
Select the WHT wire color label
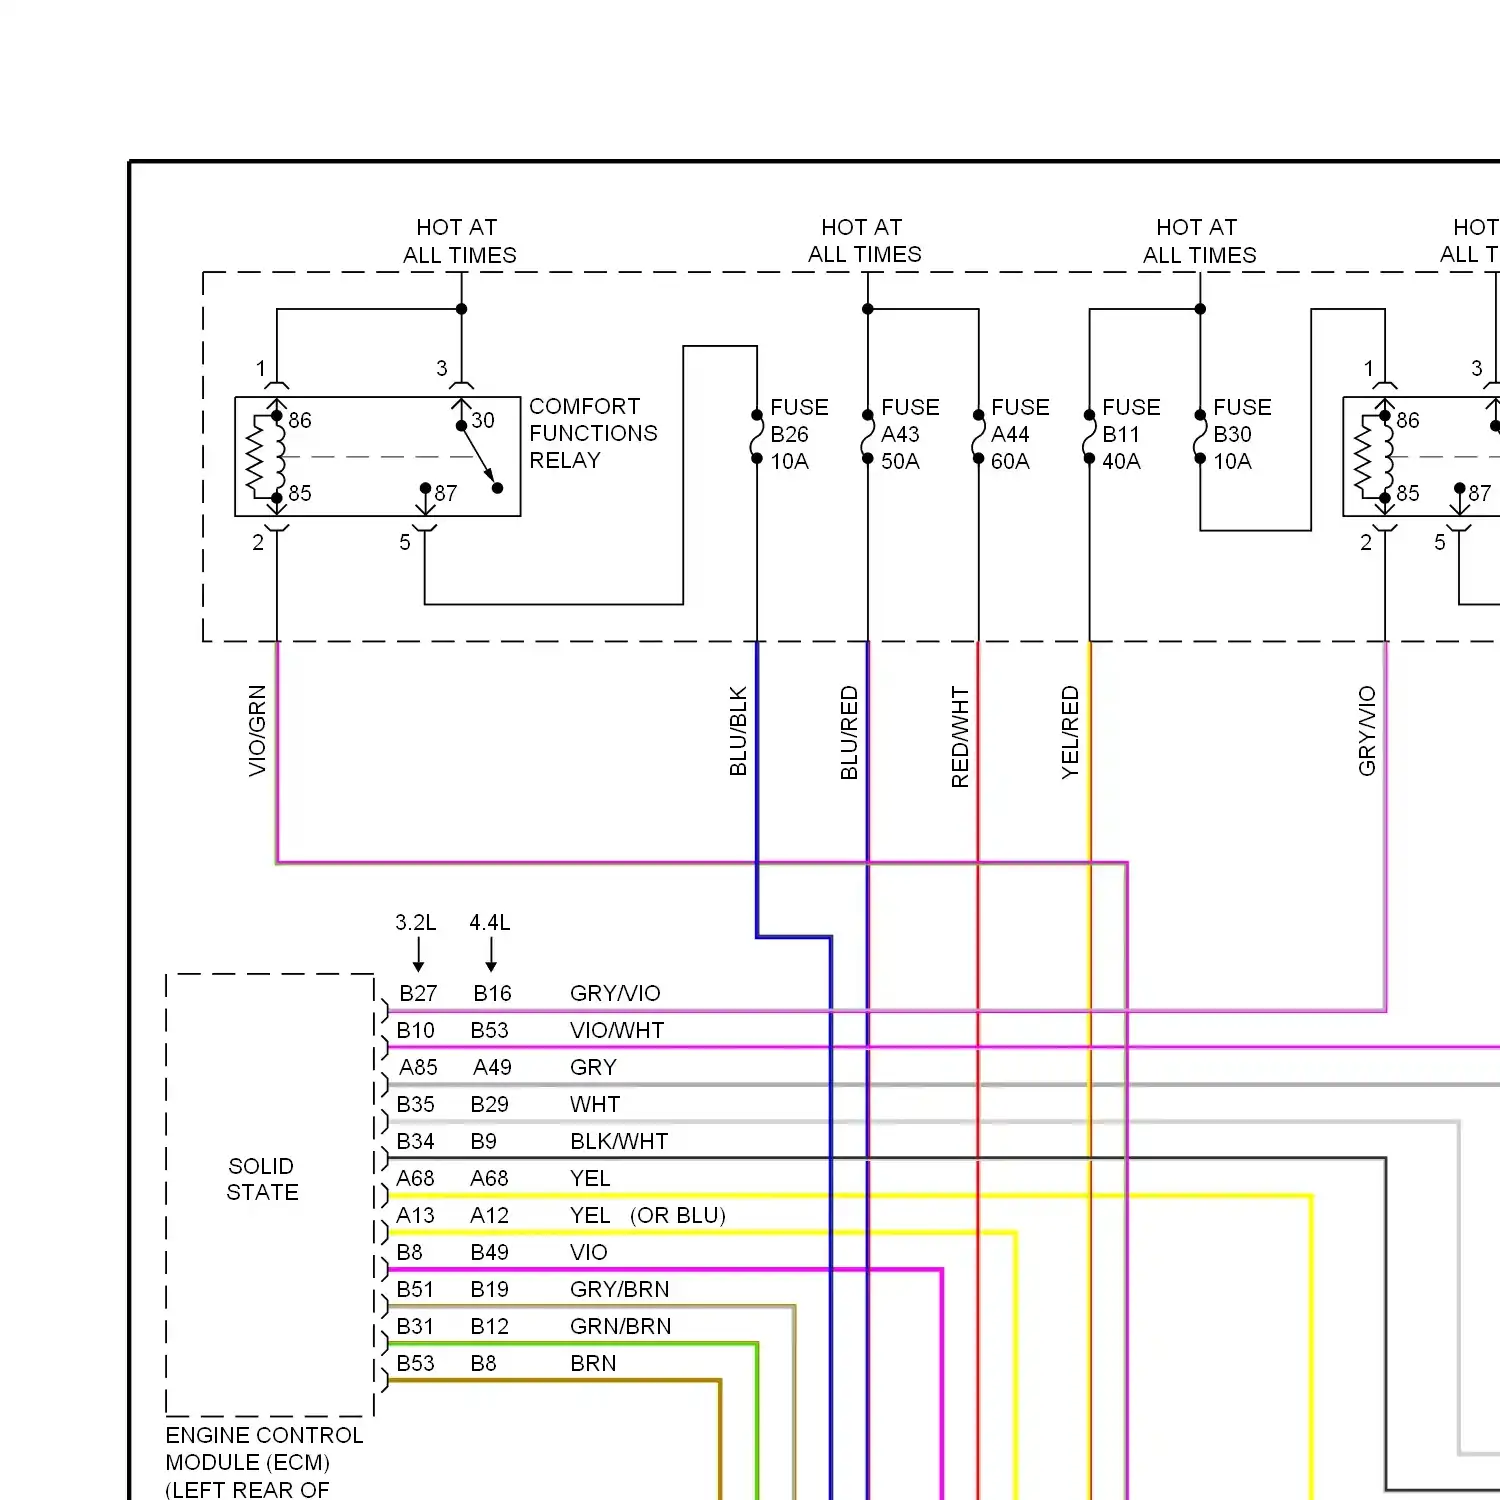click(x=595, y=1104)
